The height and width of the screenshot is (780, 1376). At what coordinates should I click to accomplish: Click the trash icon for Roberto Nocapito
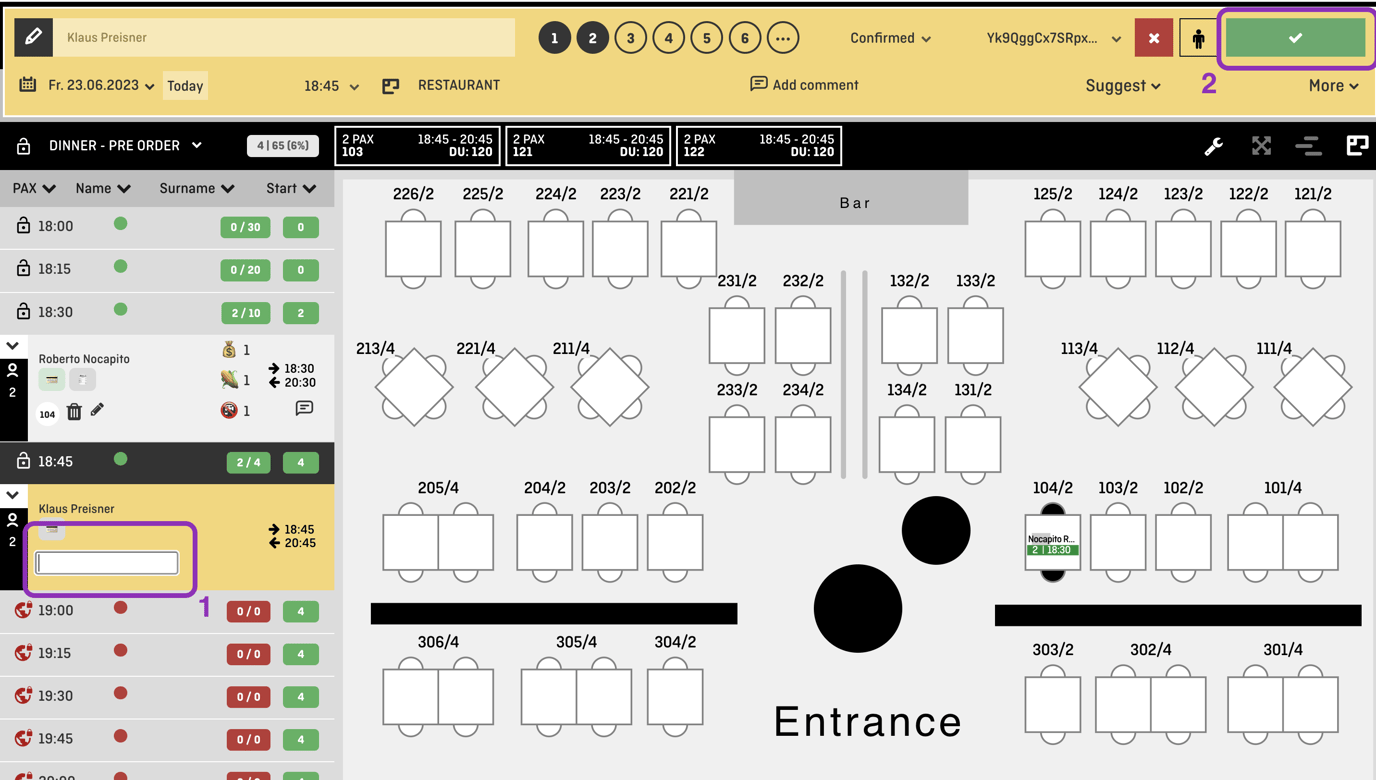pos(74,411)
